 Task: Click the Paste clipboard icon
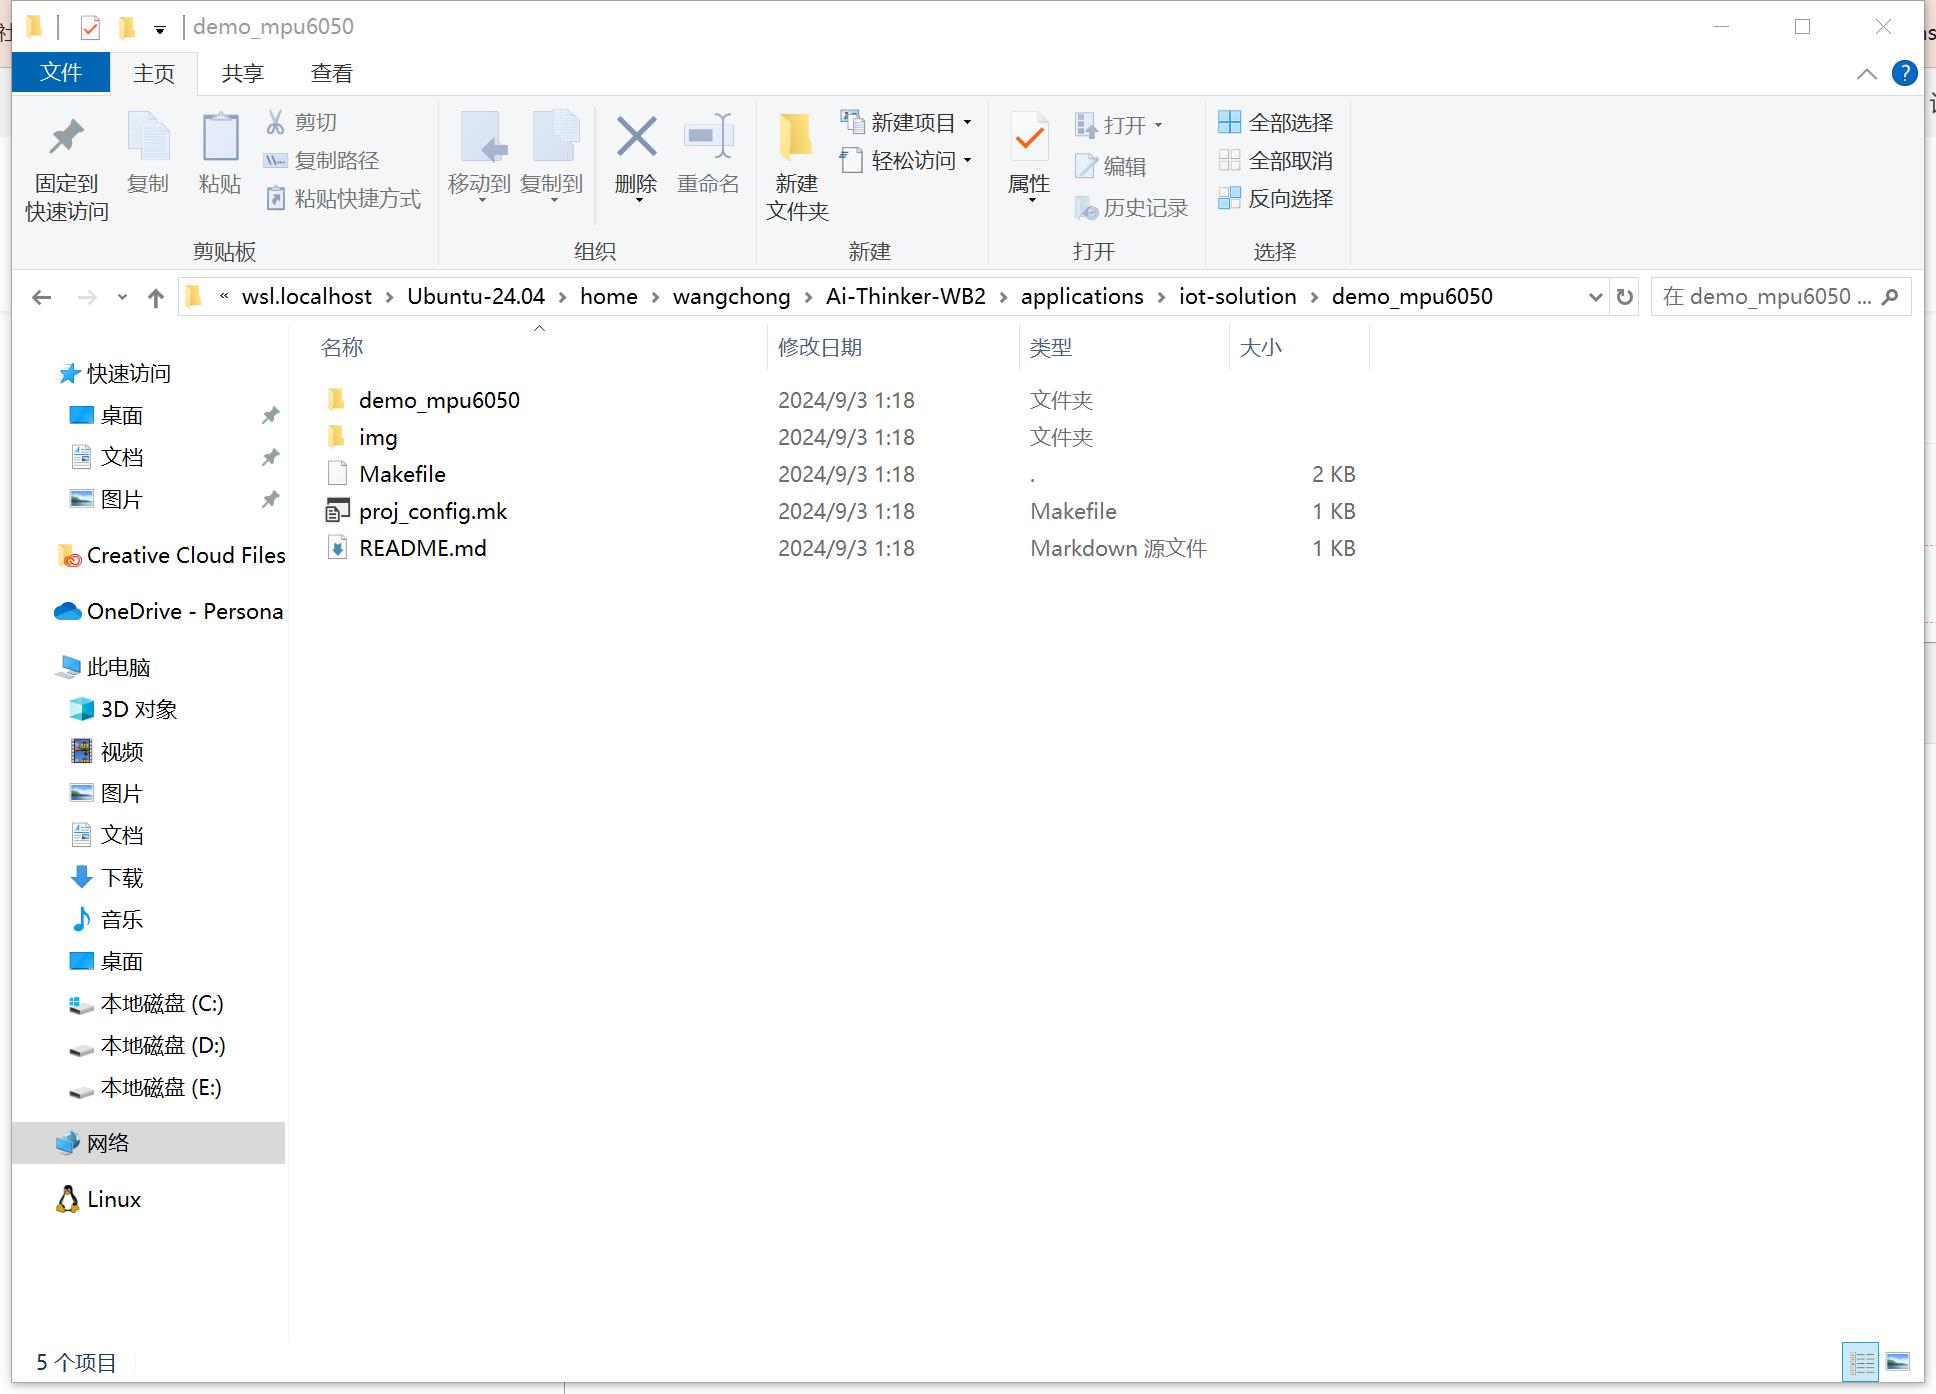pyautogui.click(x=220, y=138)
